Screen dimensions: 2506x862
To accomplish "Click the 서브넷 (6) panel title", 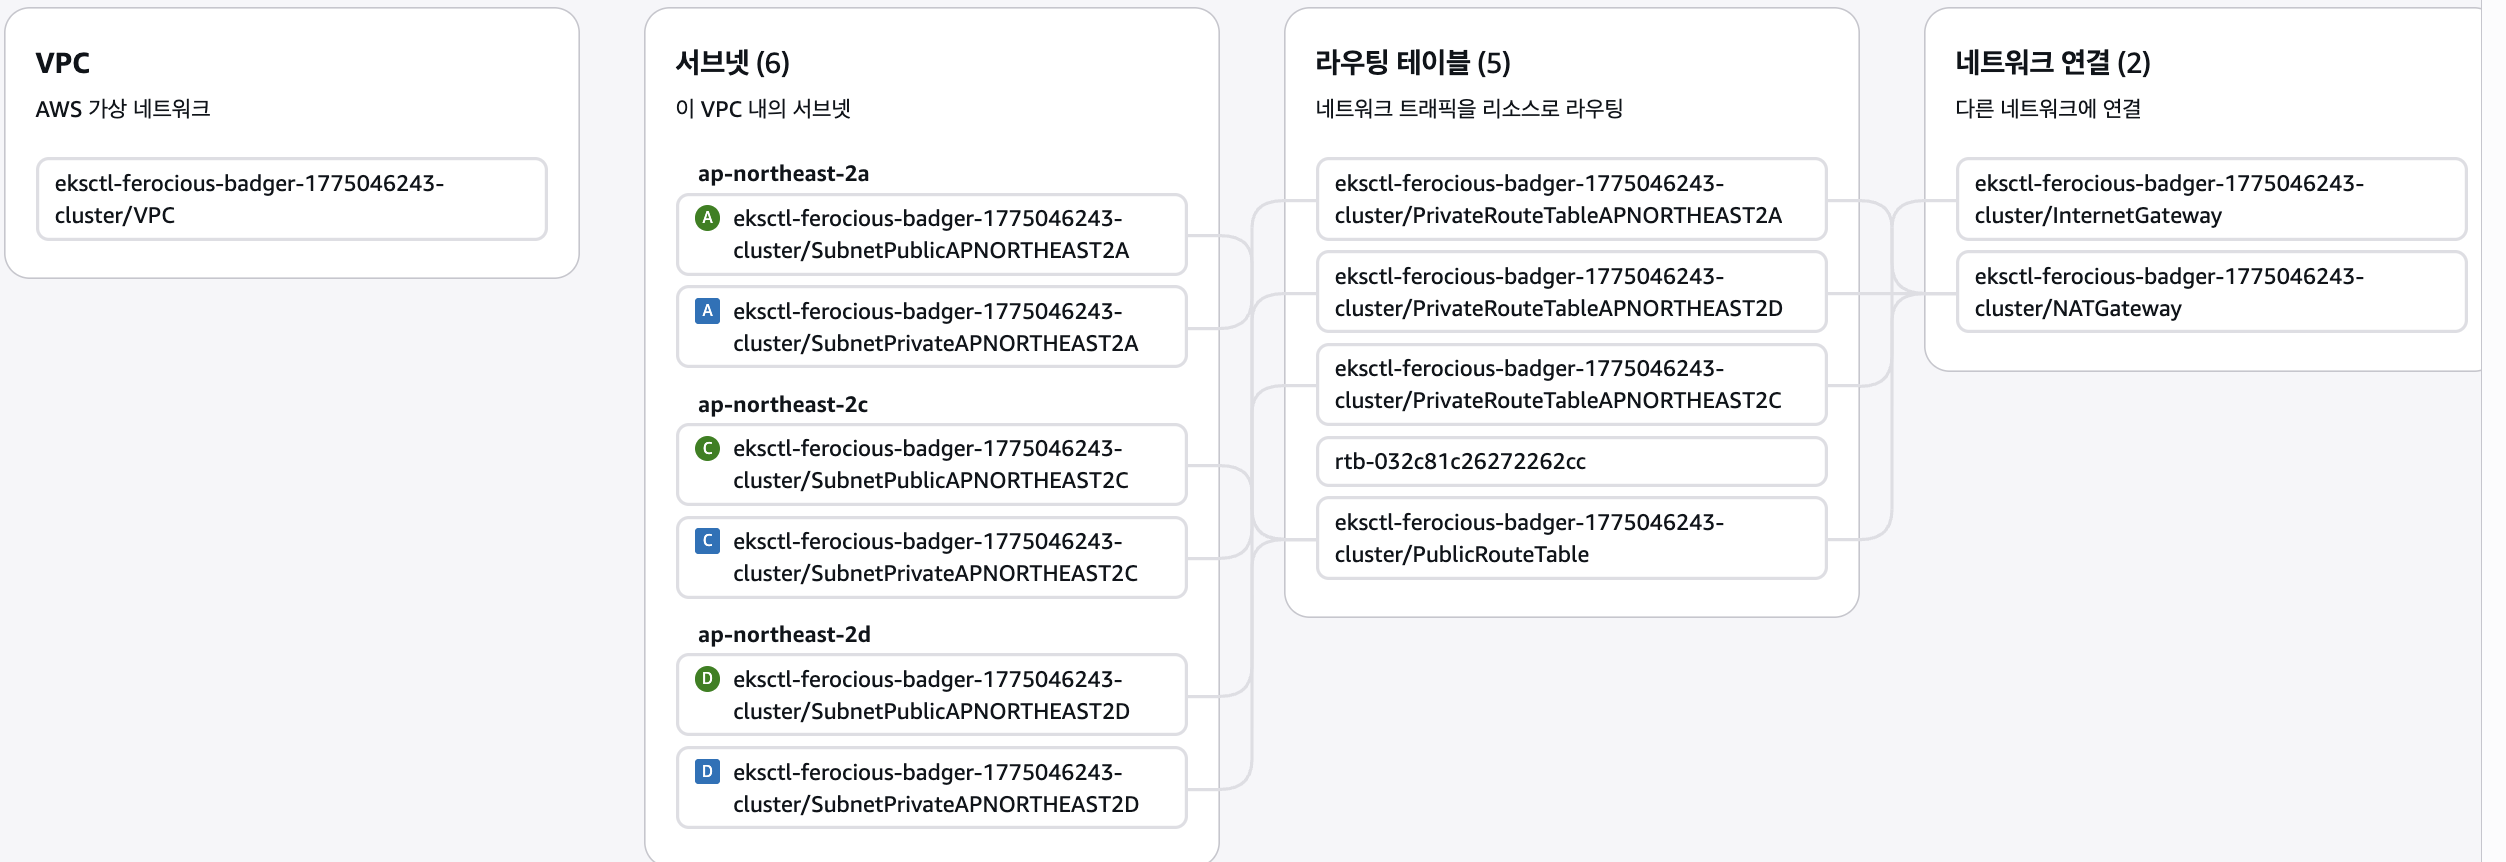I will pos(732,62).
